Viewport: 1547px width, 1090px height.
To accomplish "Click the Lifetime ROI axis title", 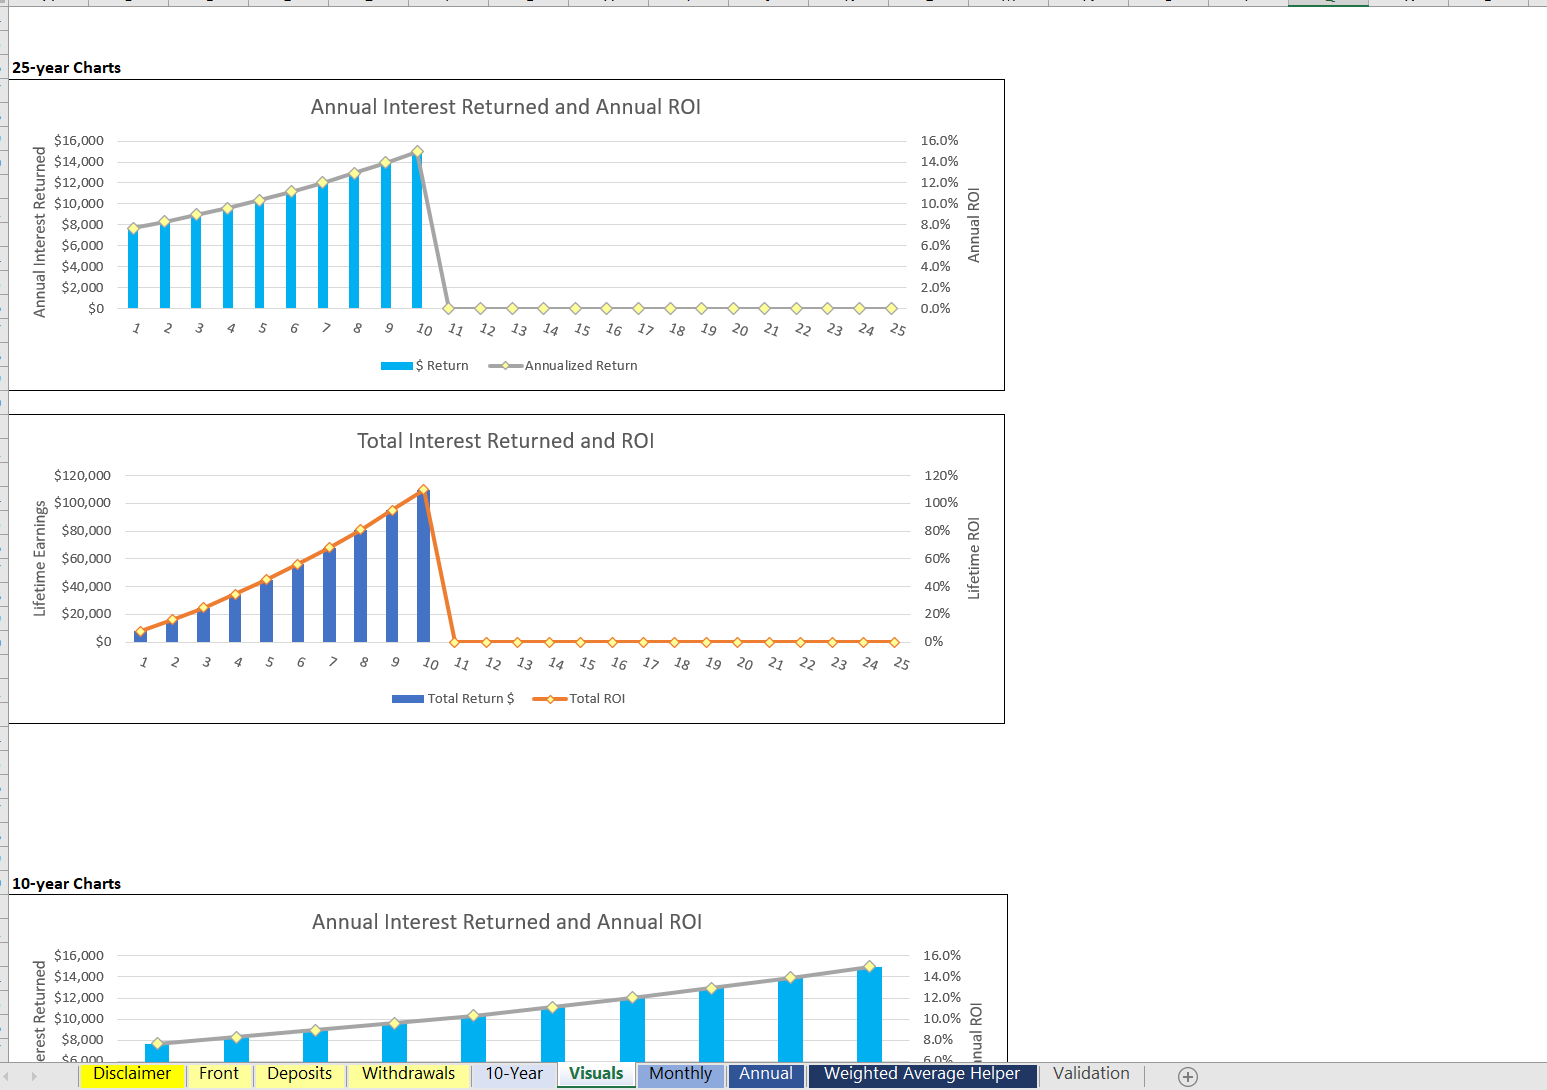I will click(x=974, y=559).
